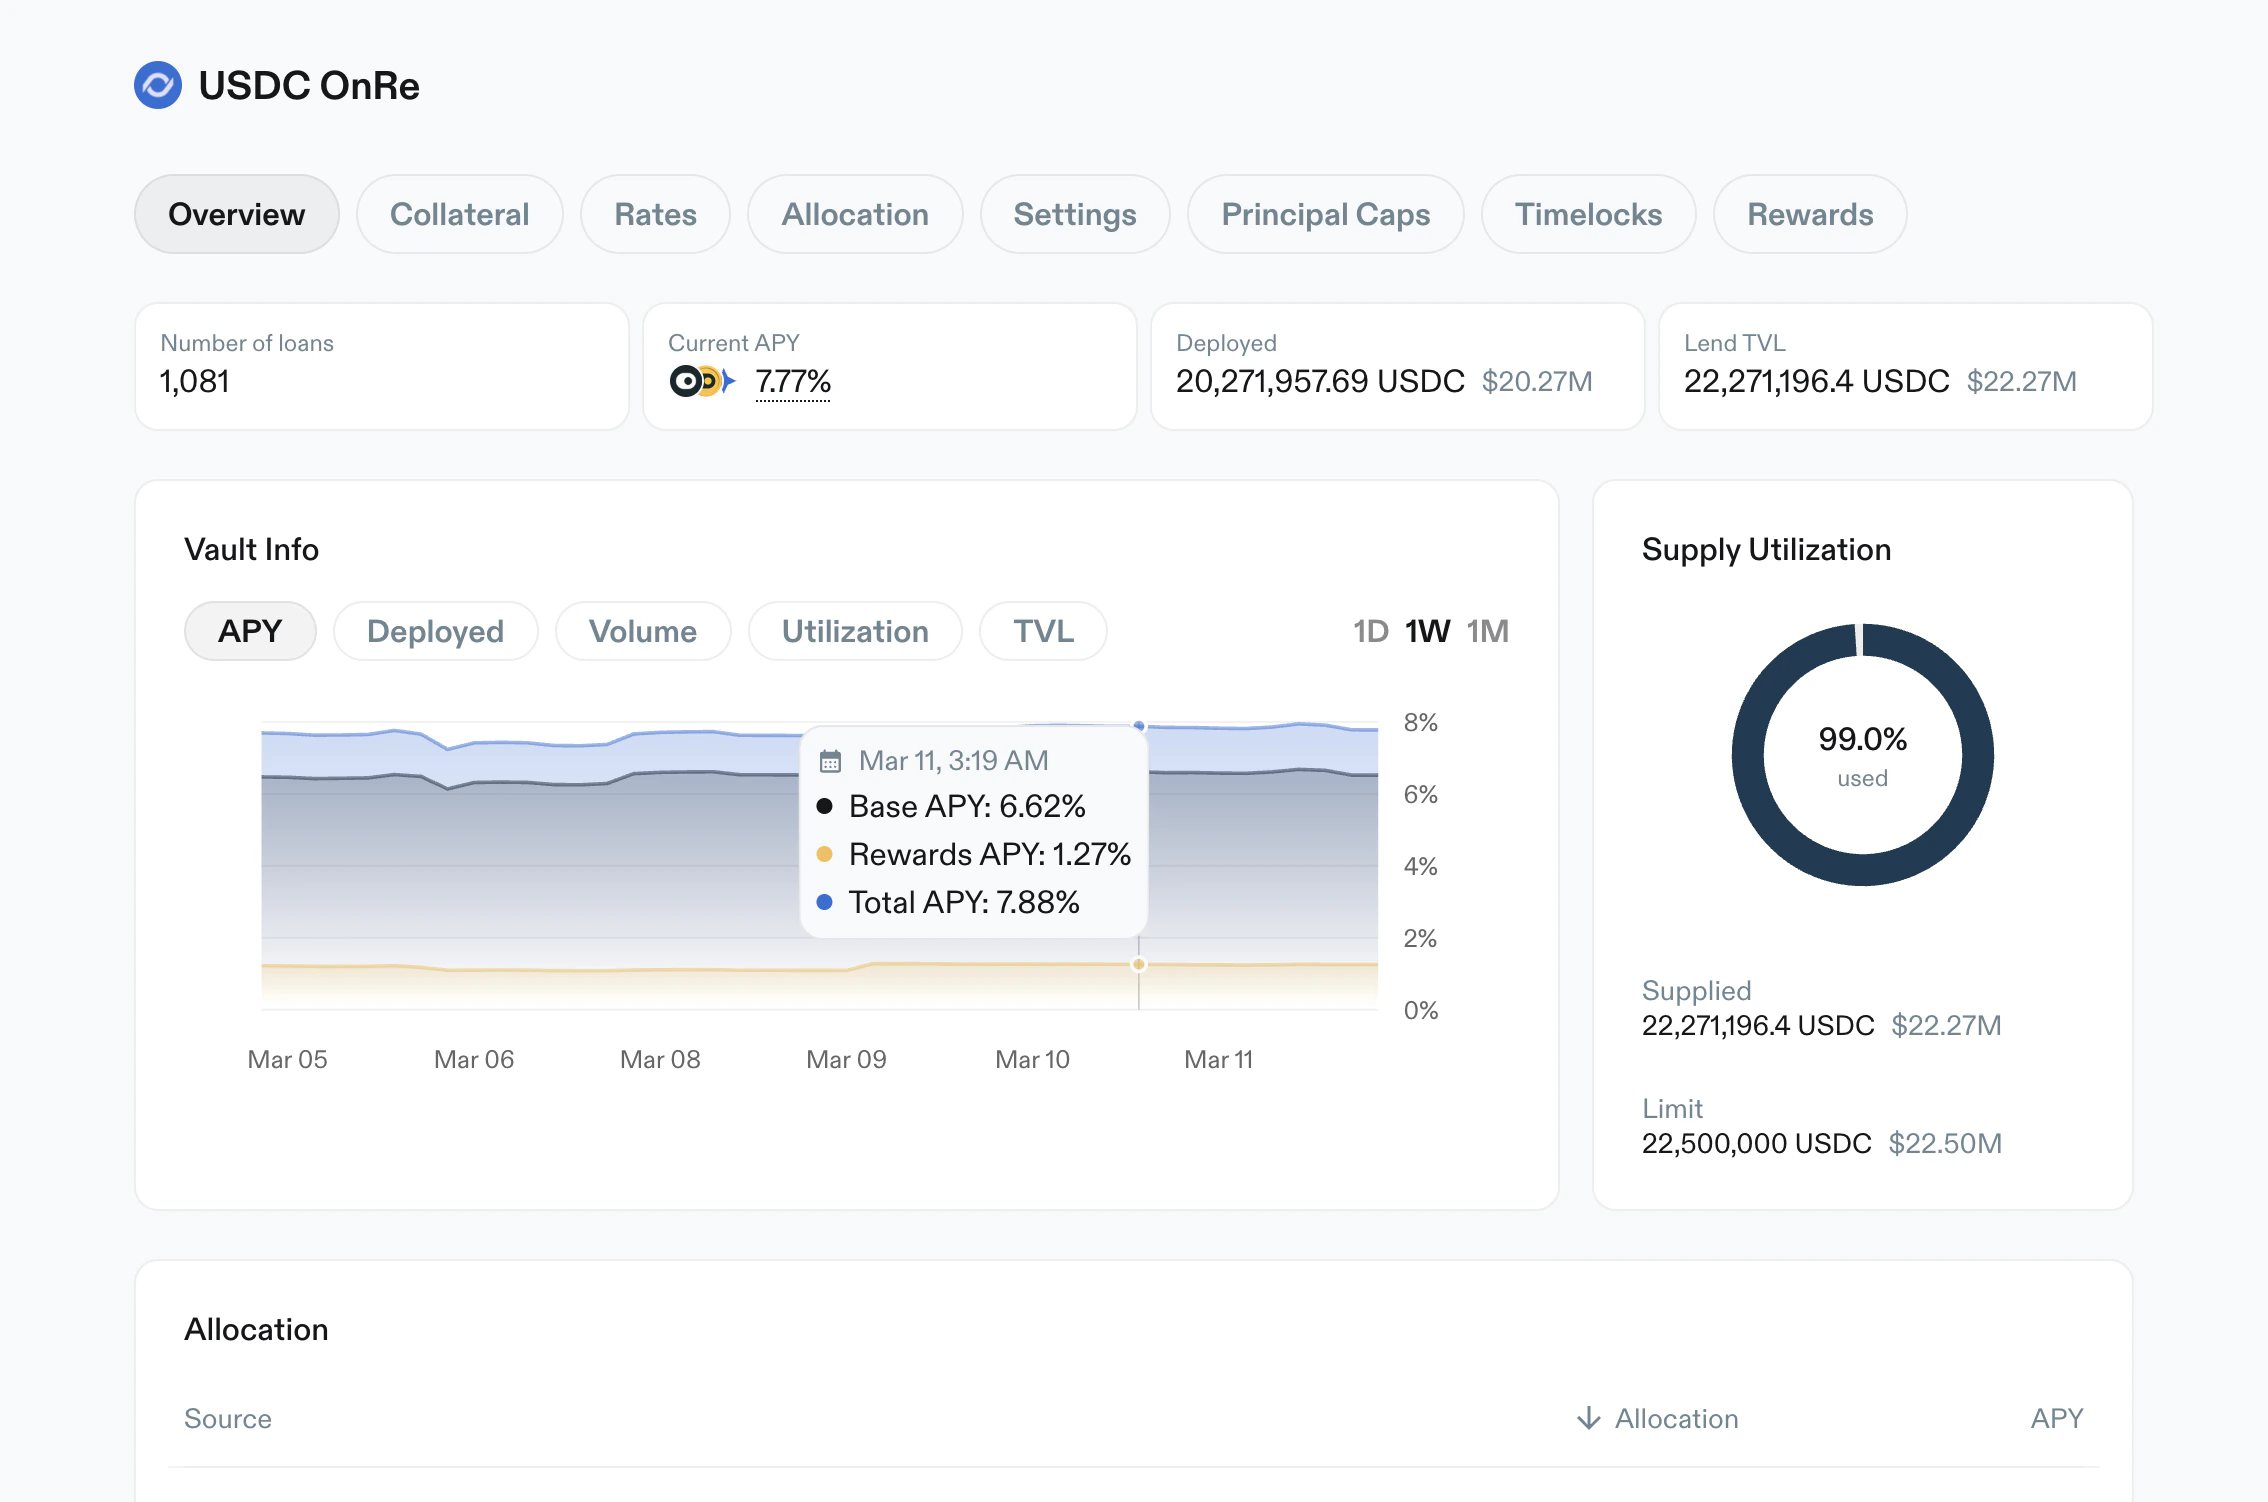This screenshot has width=2268, height=1502.
Task: Show the Utilization chart view
Action: click(x=855, y=631)
